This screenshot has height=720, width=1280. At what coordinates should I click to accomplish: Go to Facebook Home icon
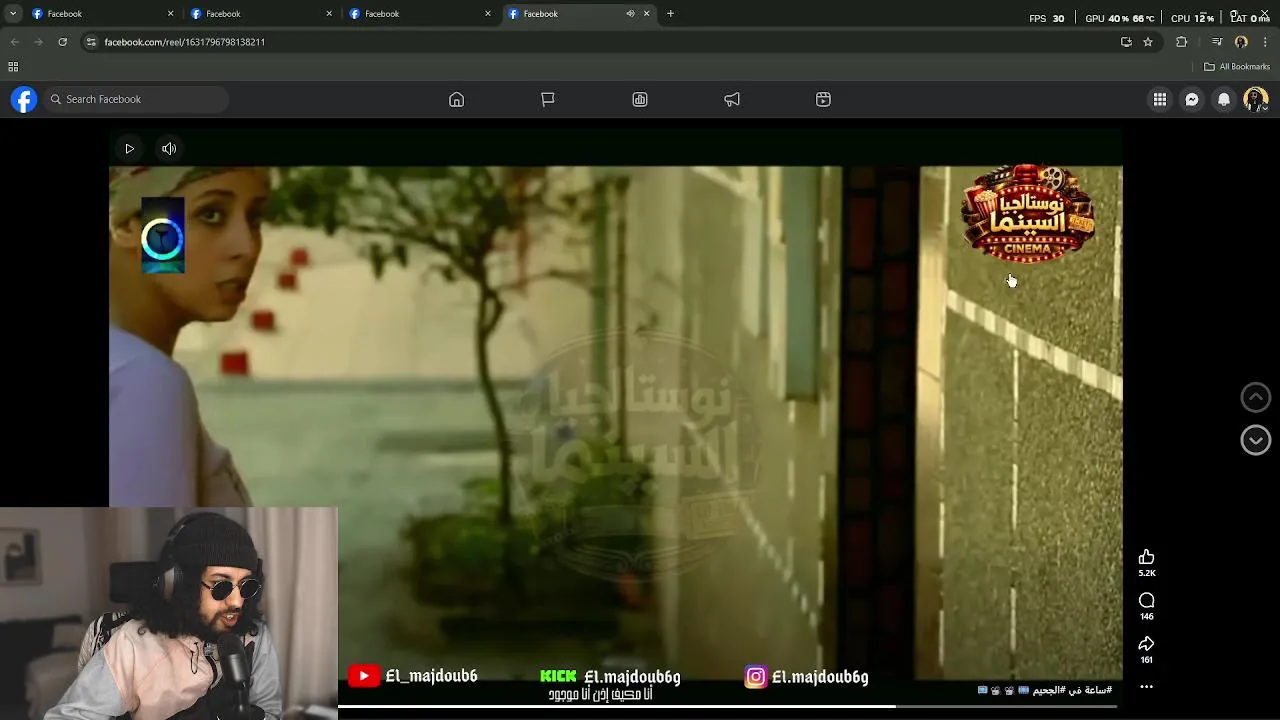coord(456,99)
